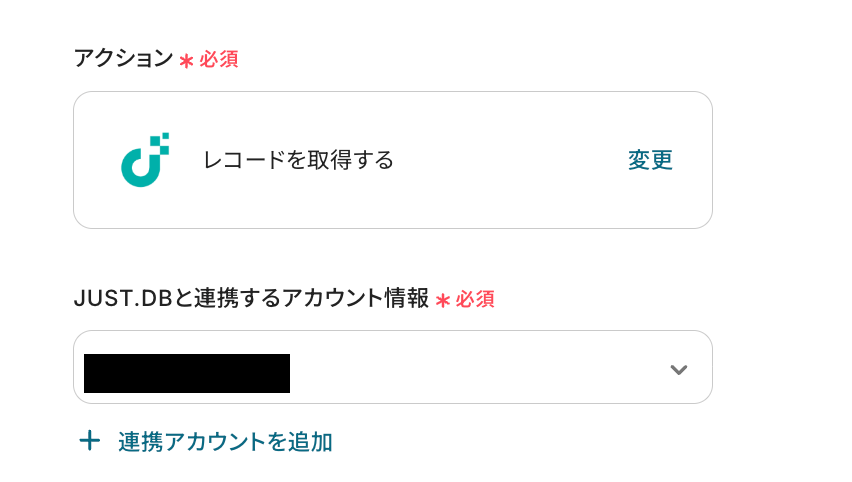Click the redacted account name in dropdown
The height and width of the screenshot is (482, 852).
[187, 373]
